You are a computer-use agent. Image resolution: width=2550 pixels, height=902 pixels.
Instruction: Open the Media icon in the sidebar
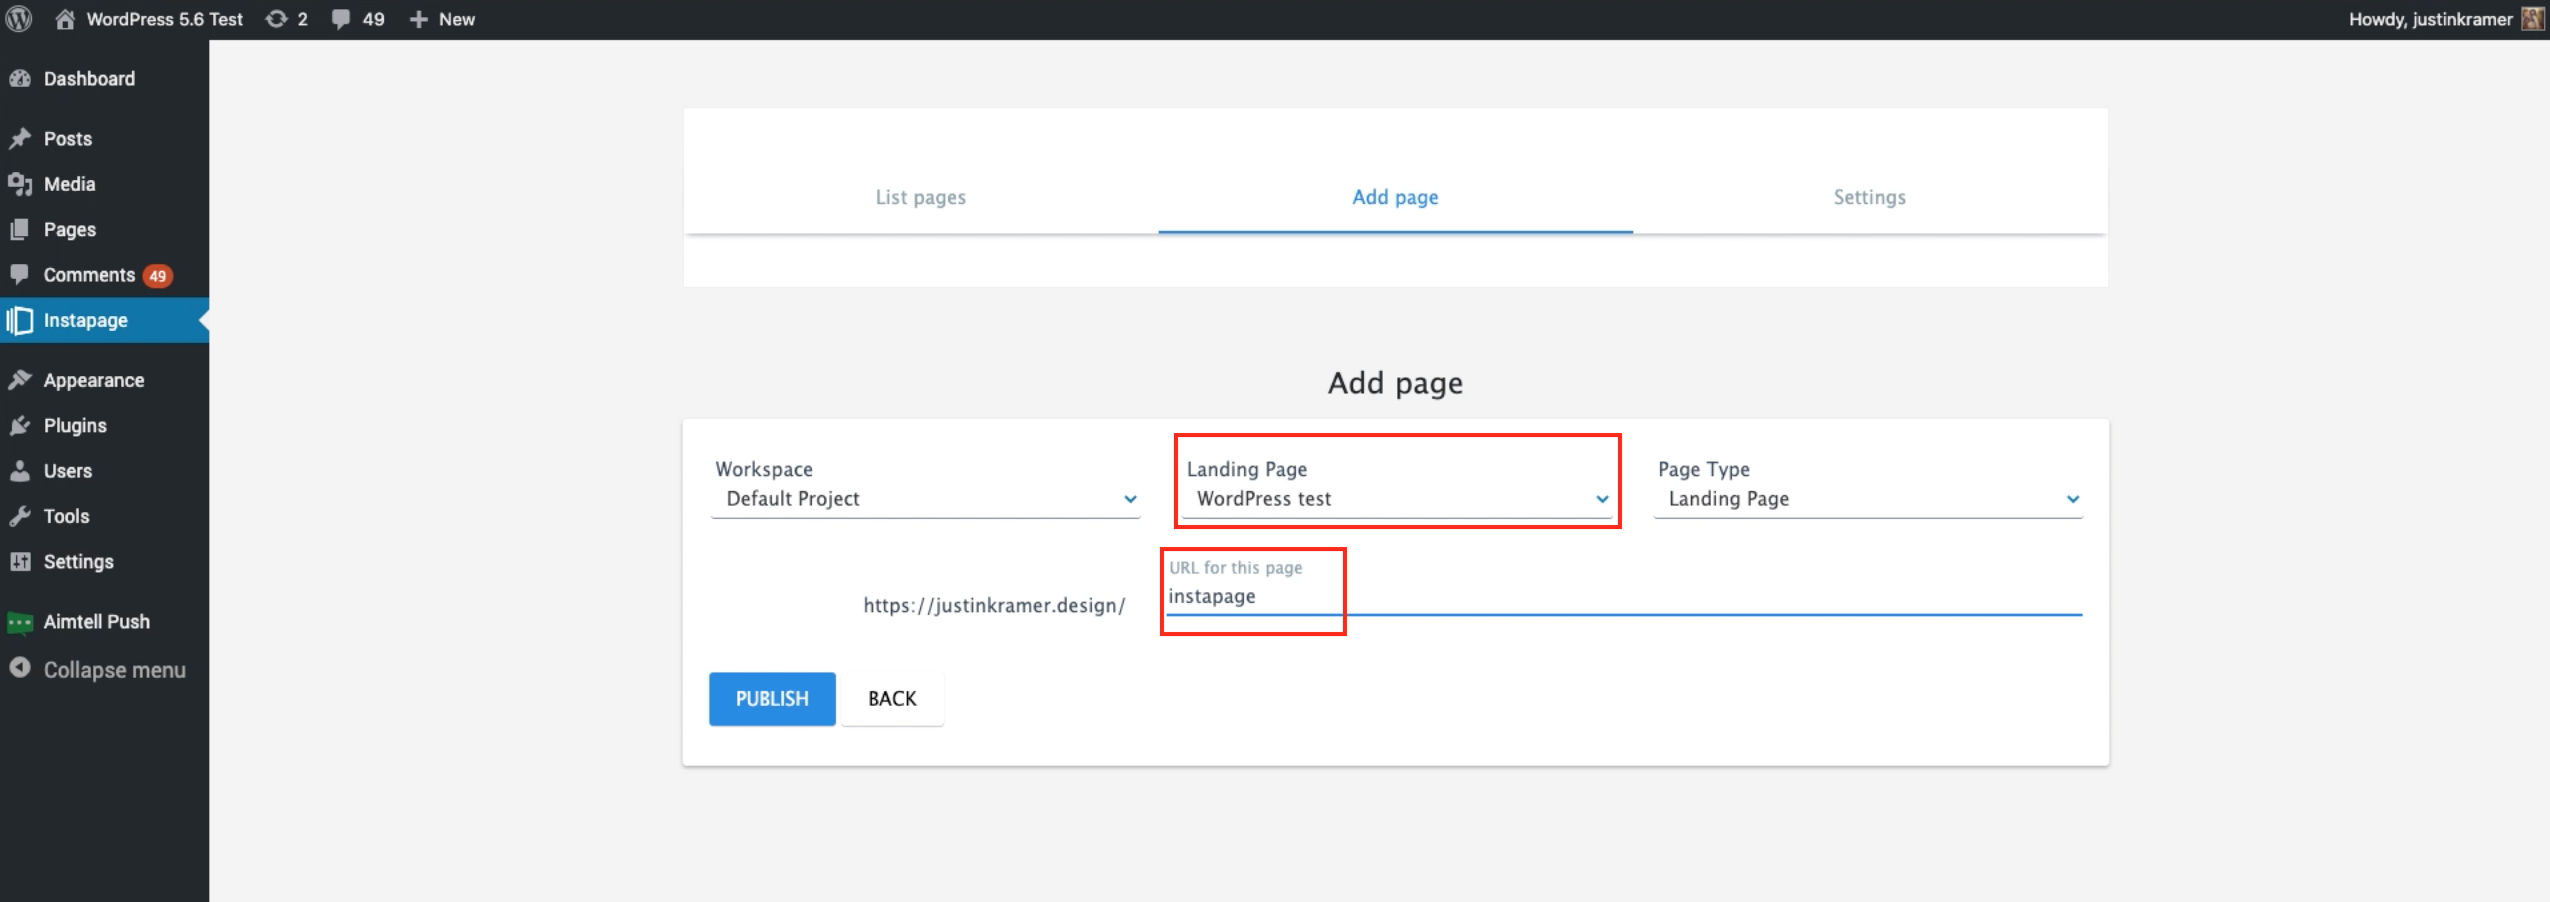pyautogui.click(x=20, y=184)
